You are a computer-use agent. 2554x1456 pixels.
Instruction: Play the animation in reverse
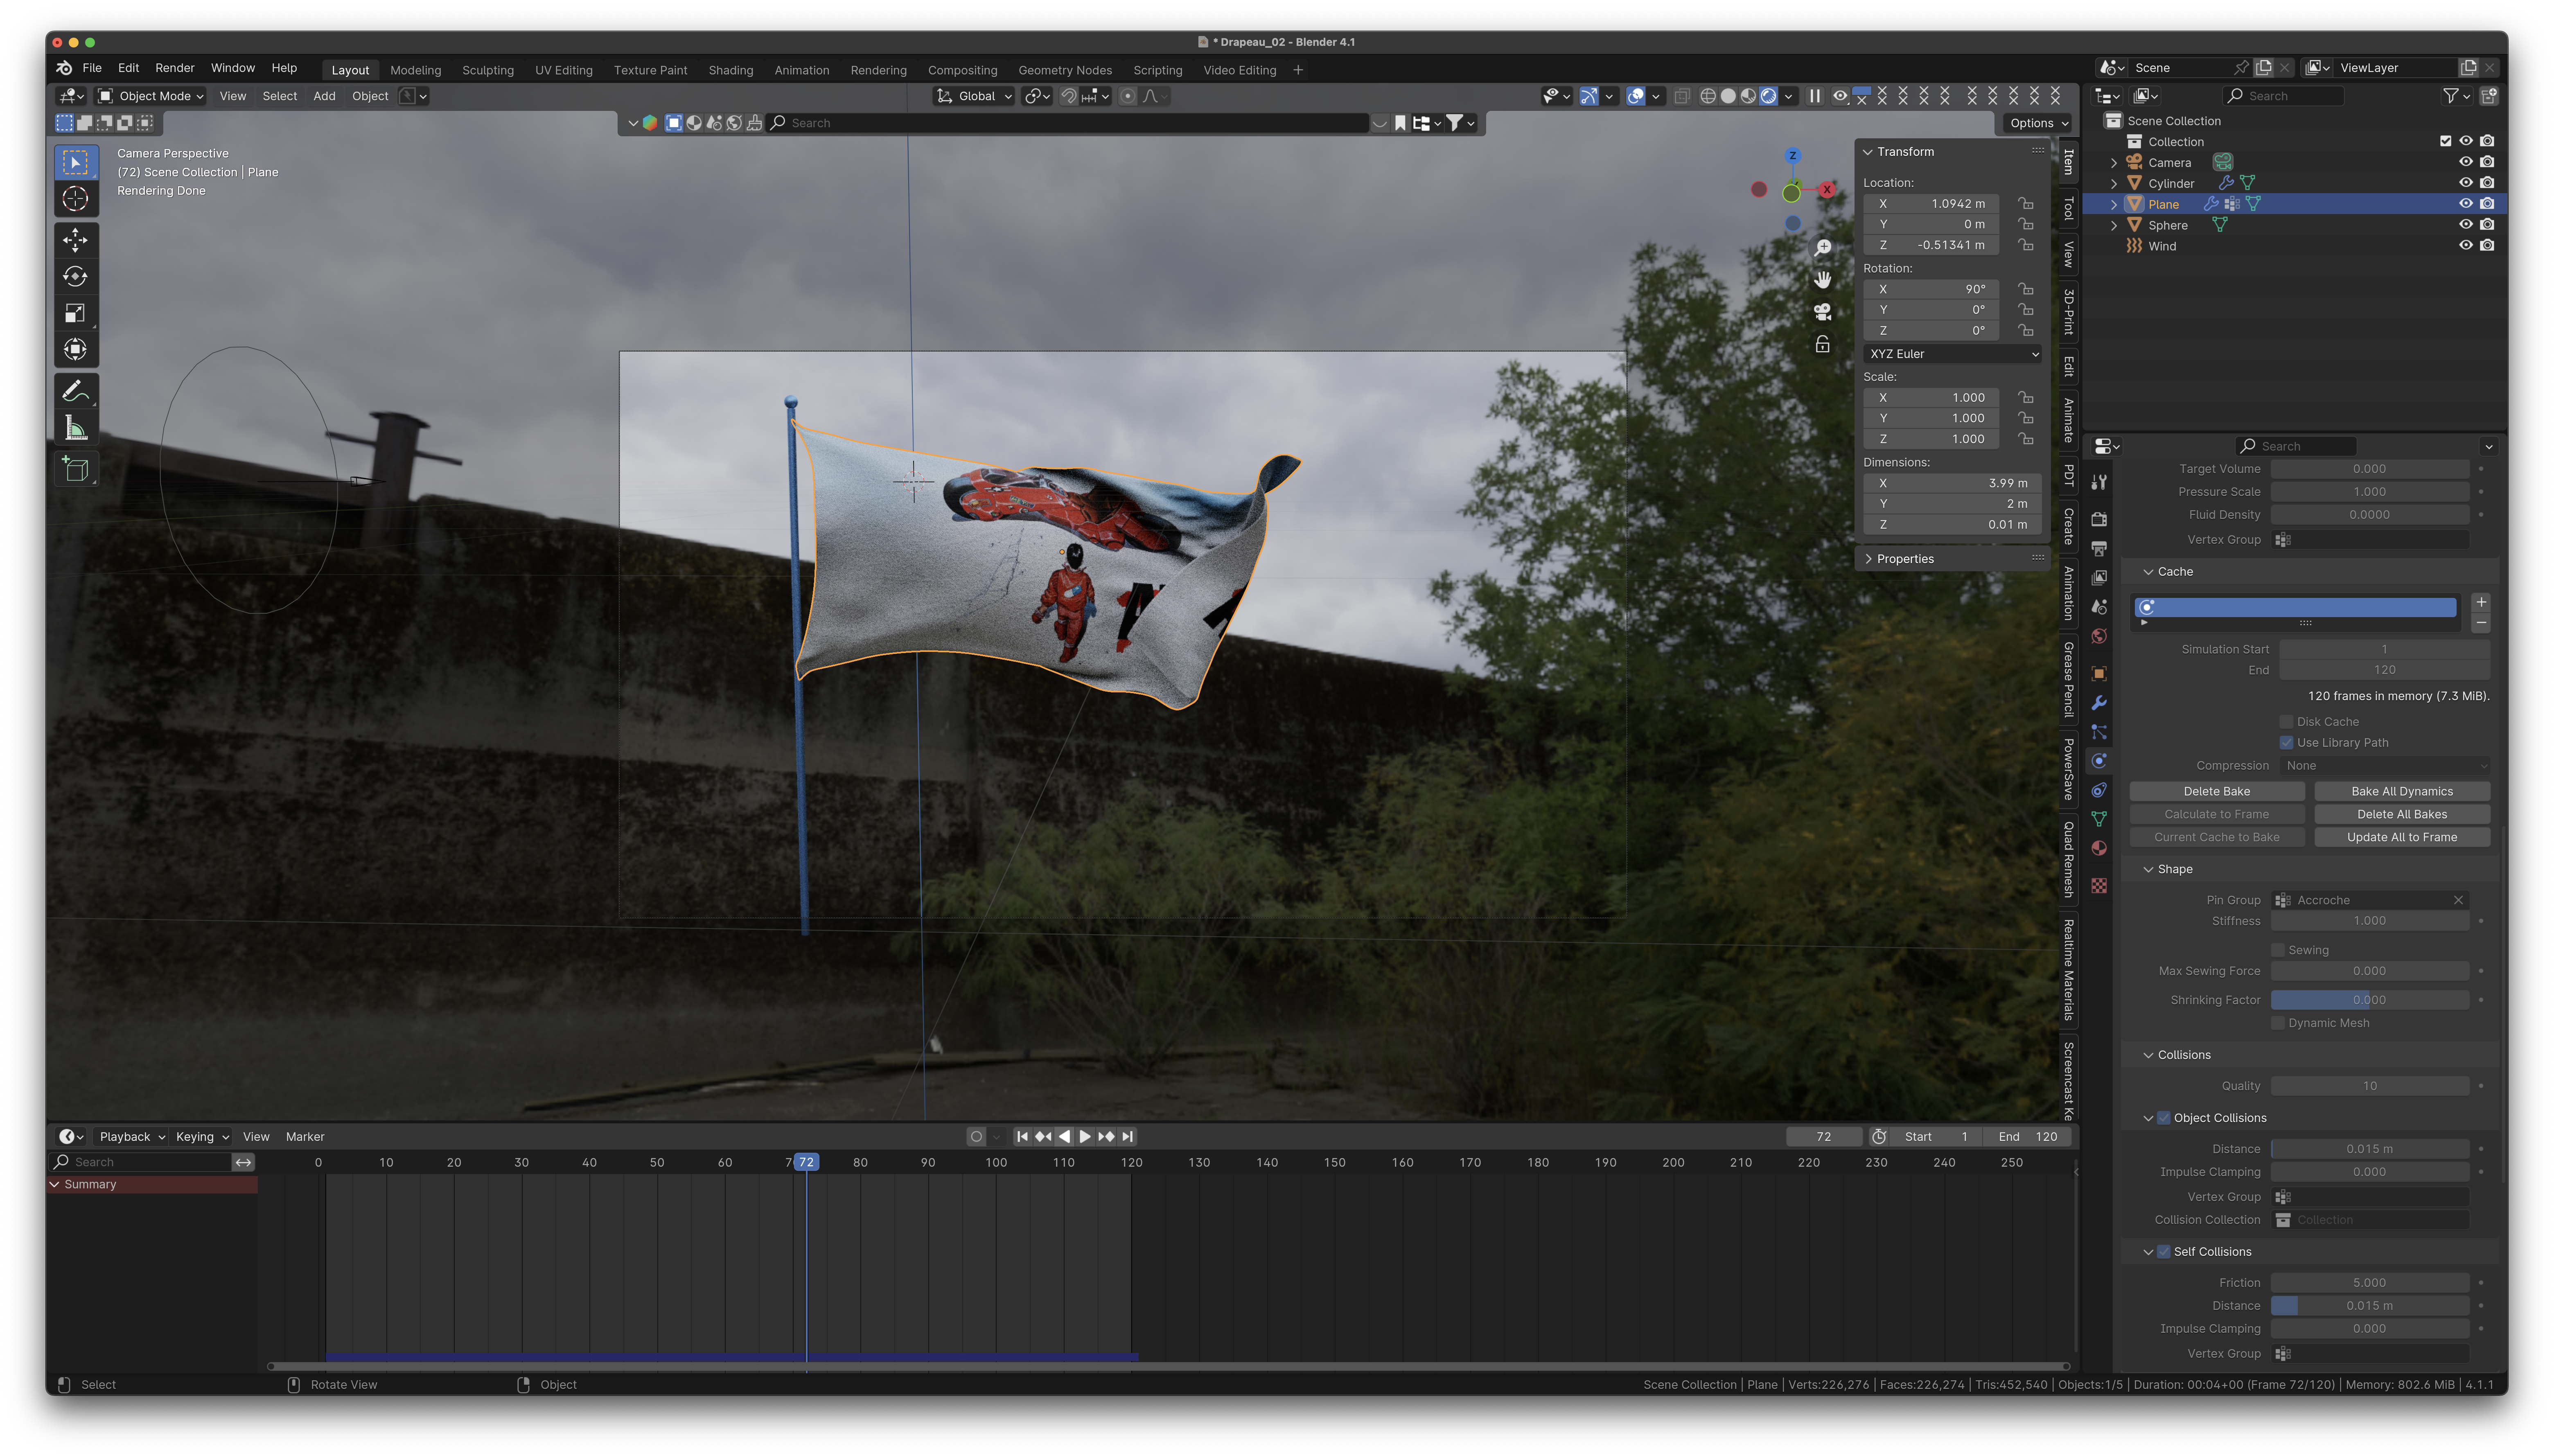1064,1137
